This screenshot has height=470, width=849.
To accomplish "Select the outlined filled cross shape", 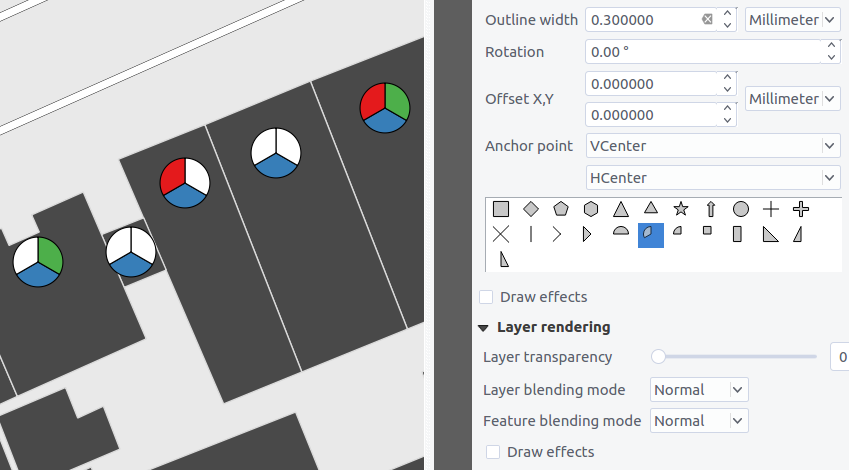I will coord(801,209).
